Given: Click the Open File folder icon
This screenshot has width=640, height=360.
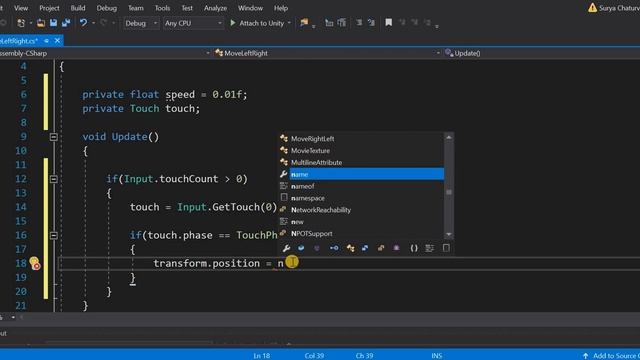Looking at the screenshot, I should [41, 23].
